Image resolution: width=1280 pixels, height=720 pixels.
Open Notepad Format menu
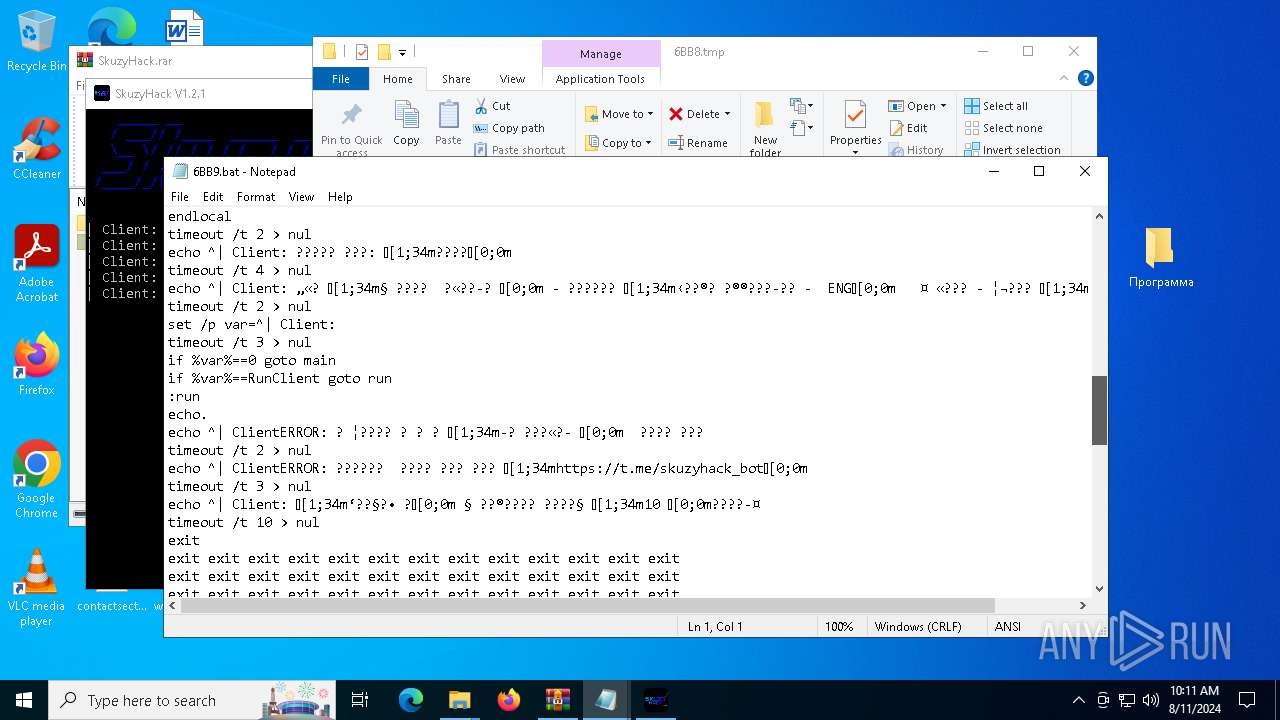(x=256, y=197)
